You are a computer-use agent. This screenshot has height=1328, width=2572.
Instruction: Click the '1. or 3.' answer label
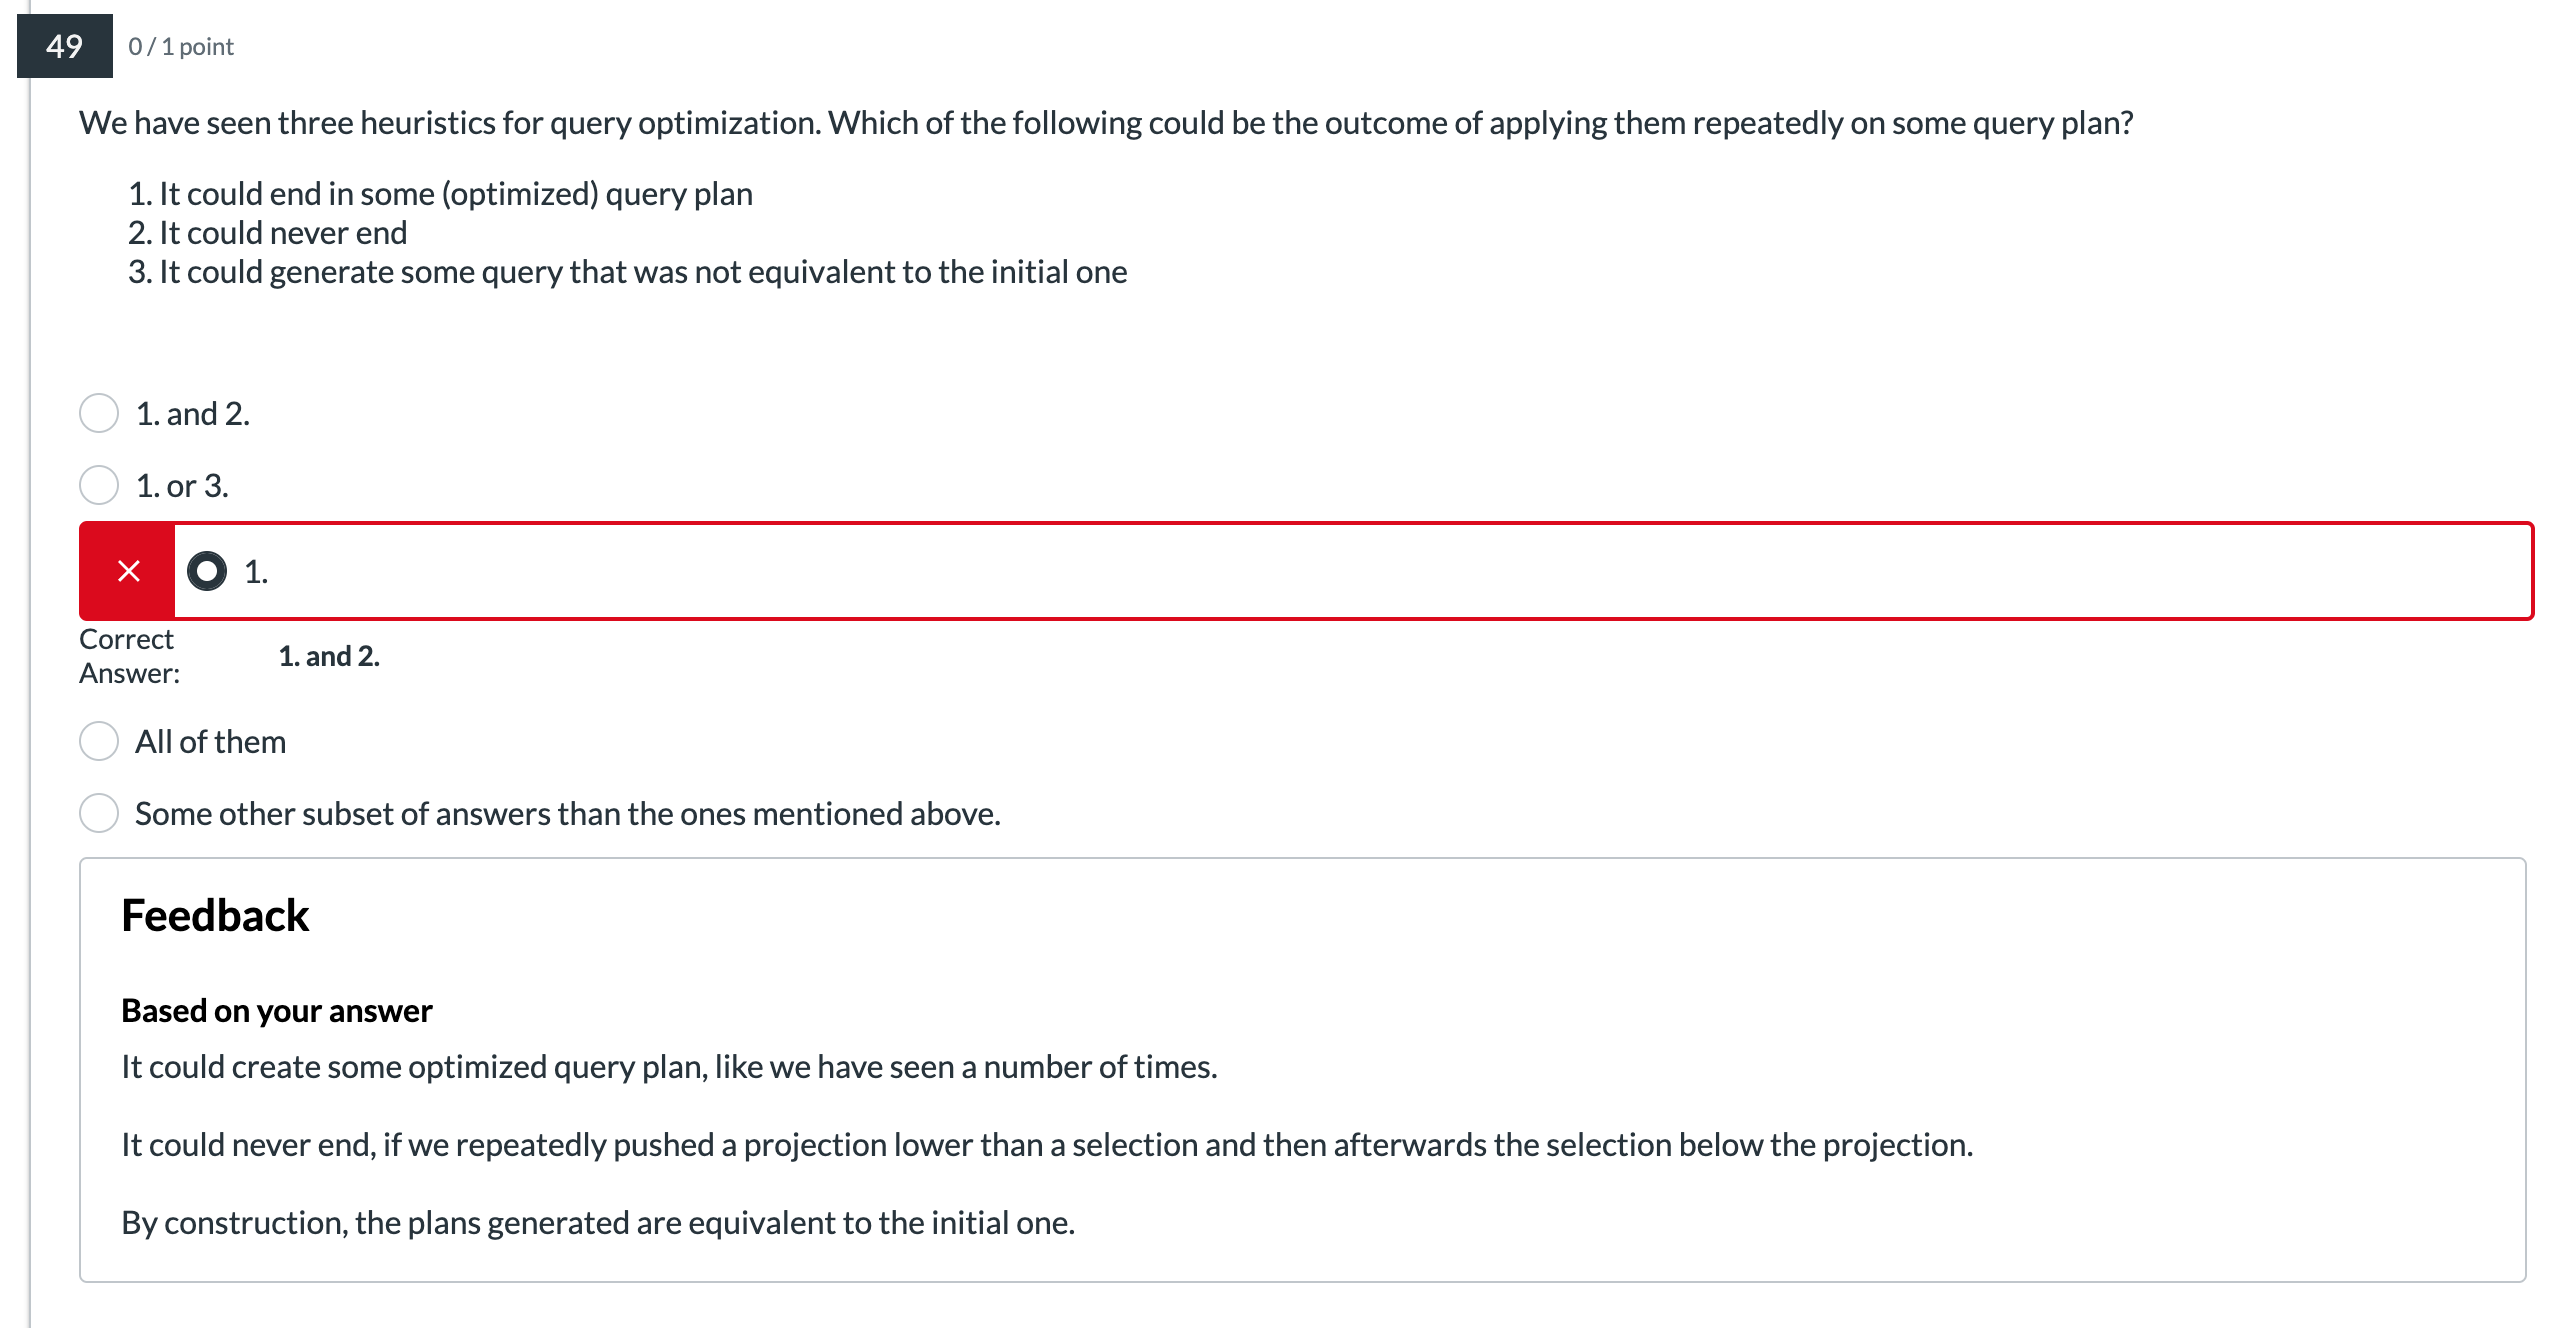[183, 485]
